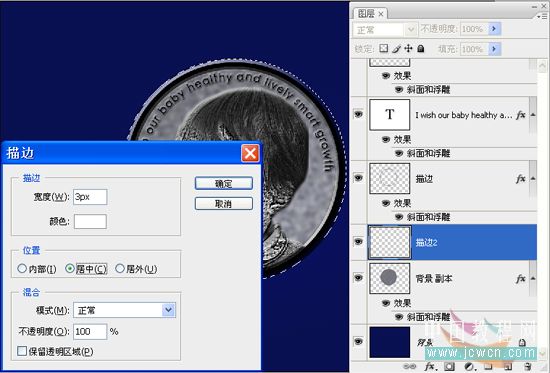The width and height of the screenshot is (550, 373).
Task: Click 取消 button in 描边 dialog
Action: (x=223, y=204)
